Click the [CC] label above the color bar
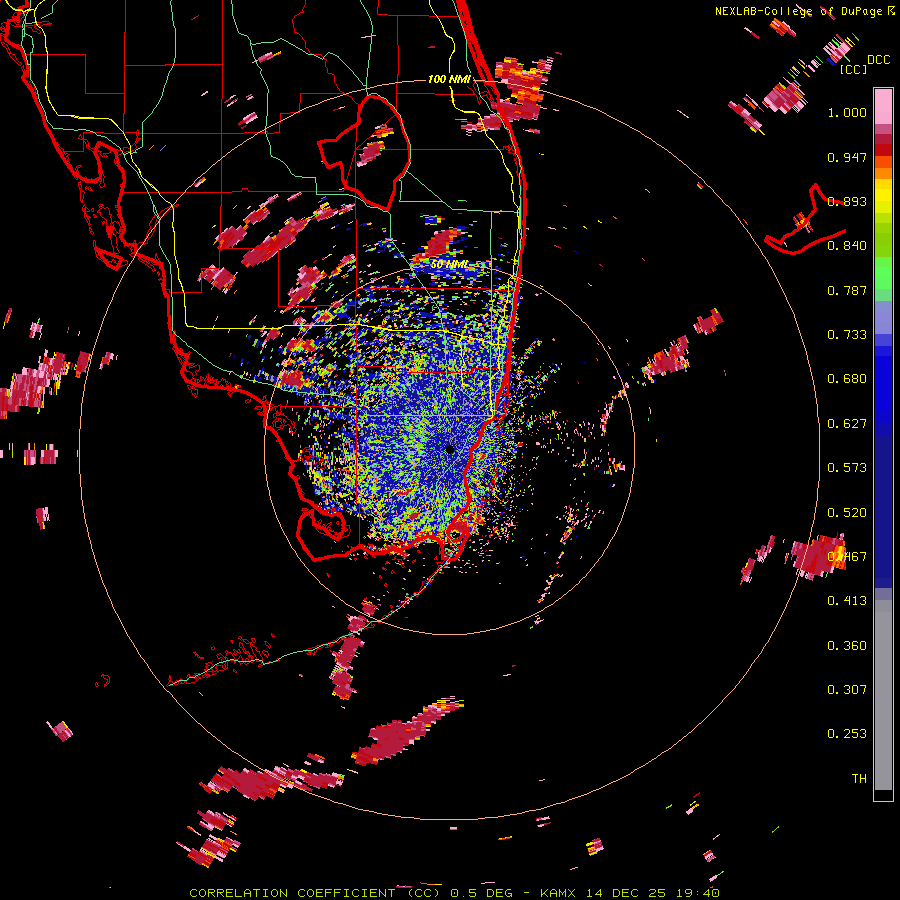This screenshot has width=900, height=900. (x=853, y=69)
